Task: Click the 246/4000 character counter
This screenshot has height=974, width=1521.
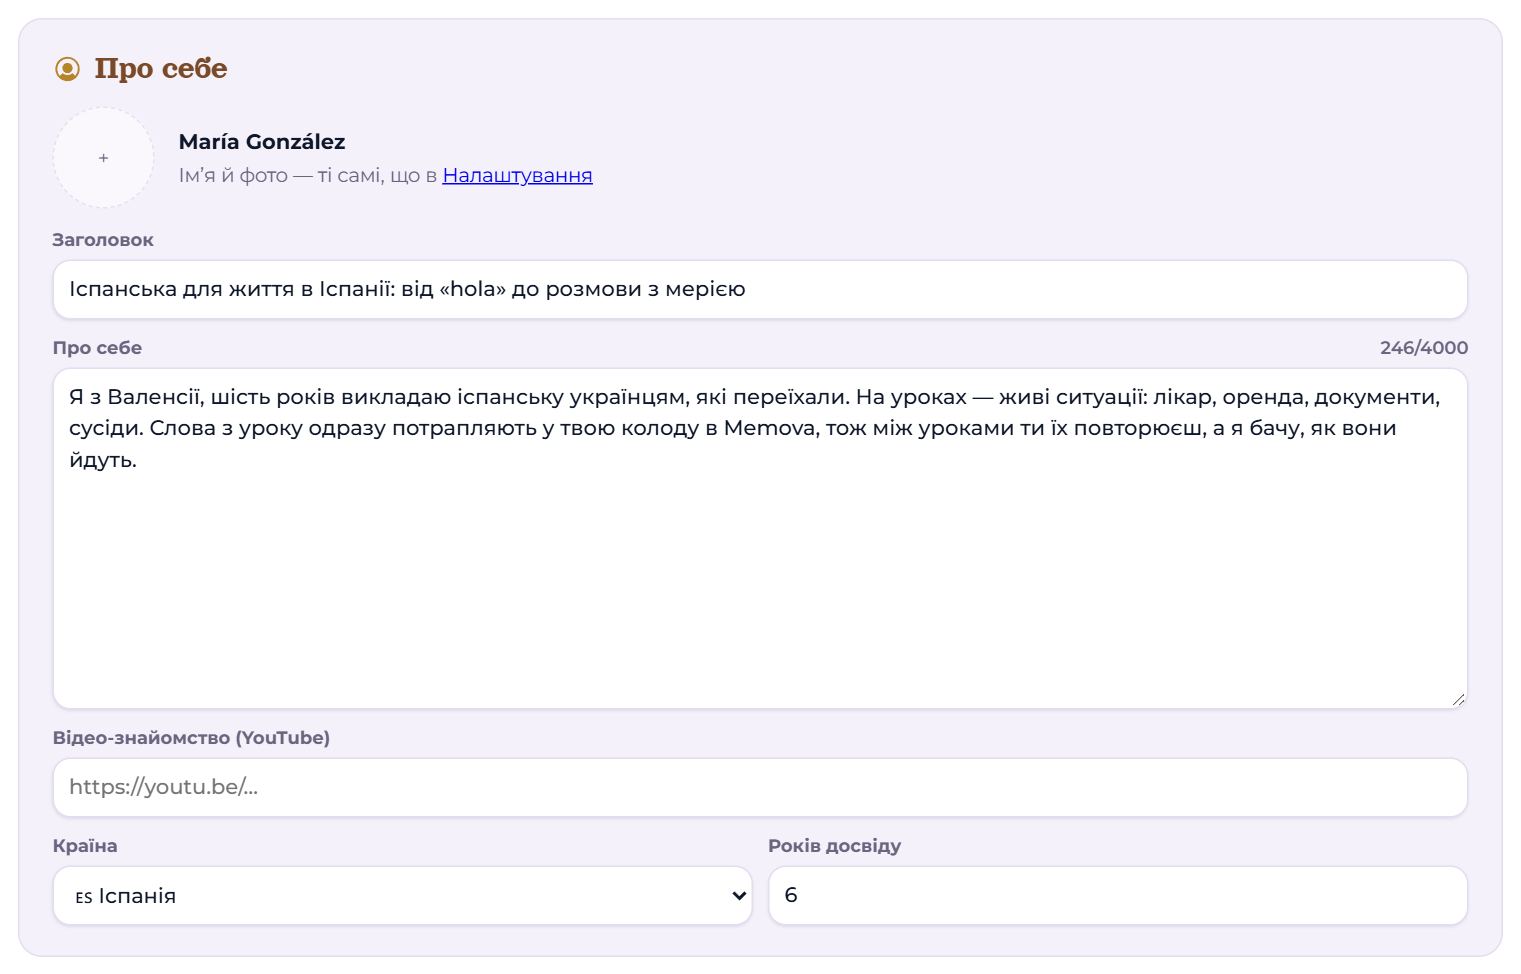Action: coord(1424,348)
